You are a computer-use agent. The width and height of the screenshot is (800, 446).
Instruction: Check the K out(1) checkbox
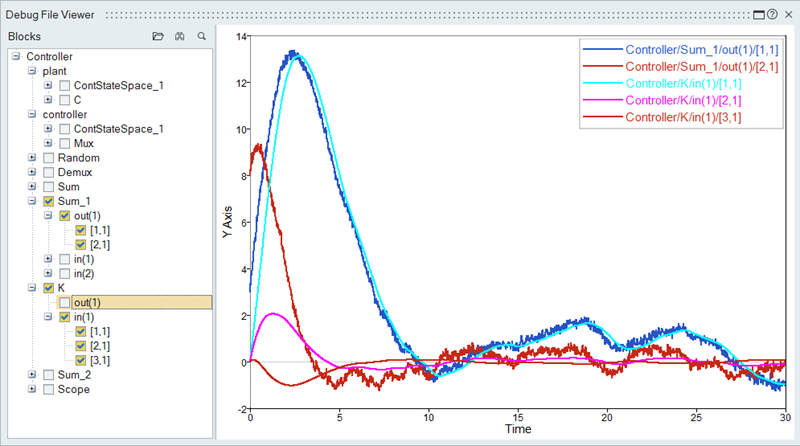(65, 302)
